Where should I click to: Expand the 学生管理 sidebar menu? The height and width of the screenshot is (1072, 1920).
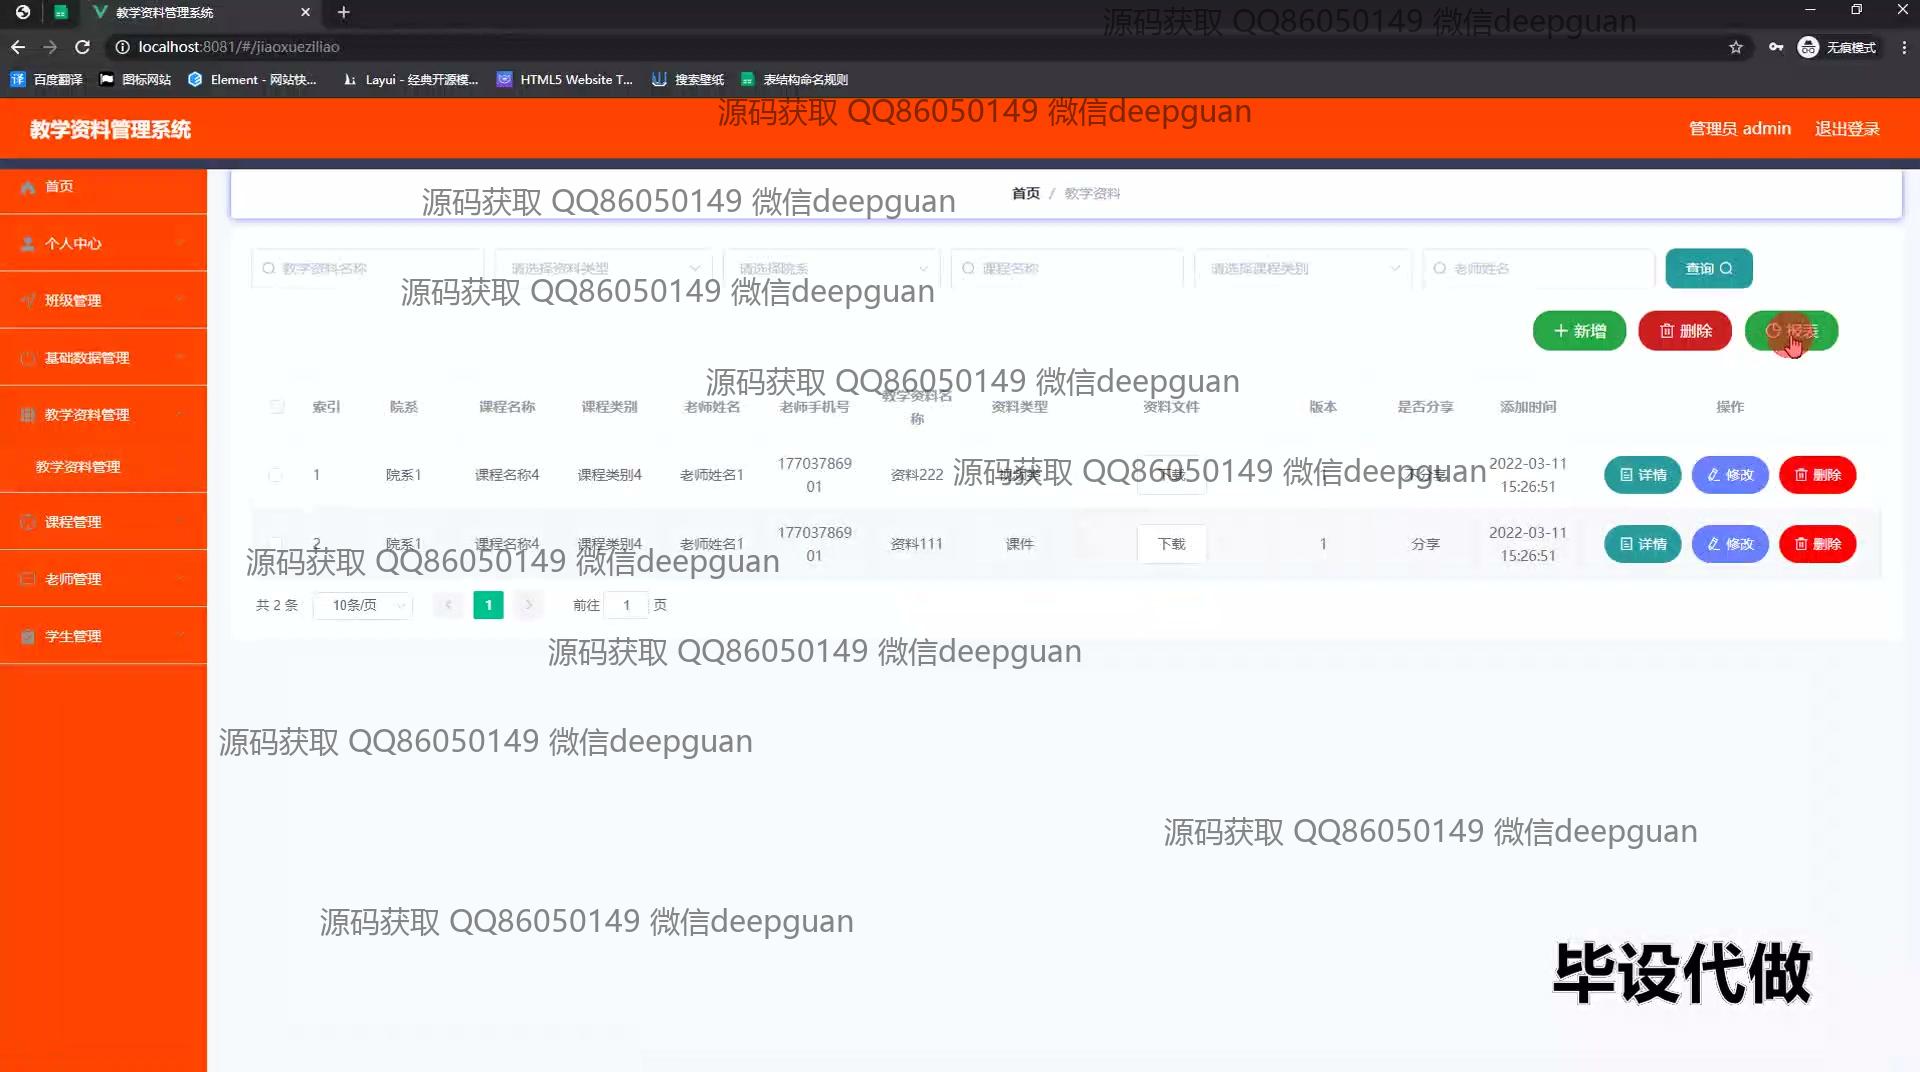103,636
